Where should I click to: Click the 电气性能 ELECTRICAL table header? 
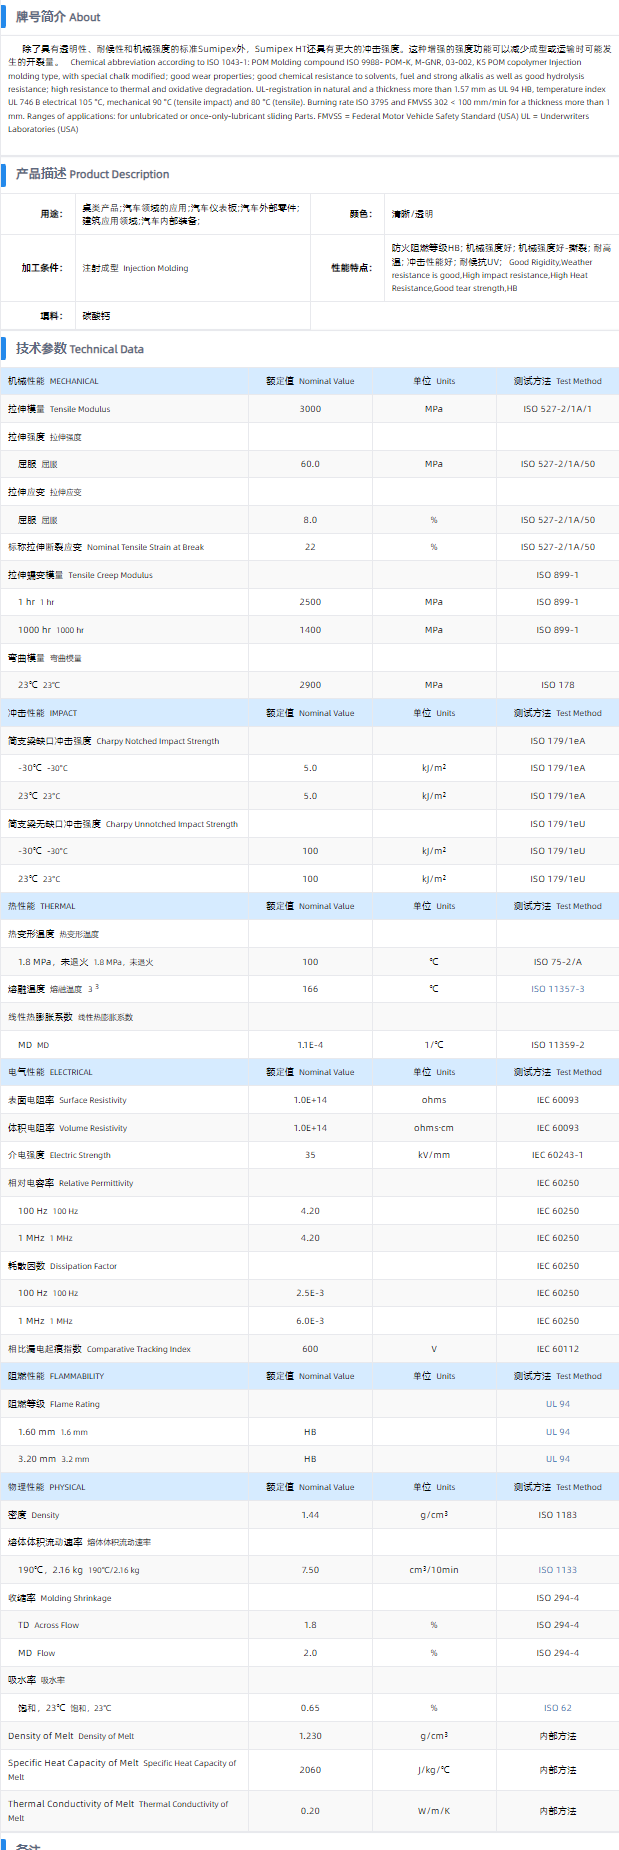pos(50,1072)
